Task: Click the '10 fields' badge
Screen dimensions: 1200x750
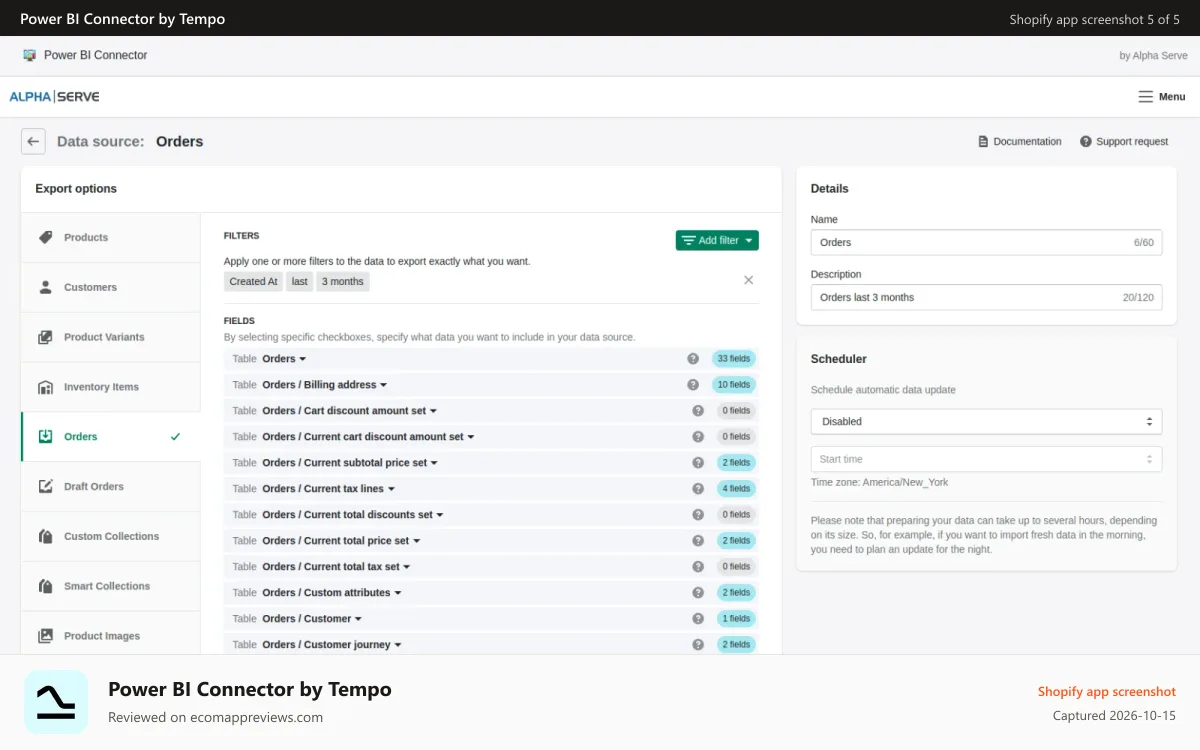Action: pos(734,385)
